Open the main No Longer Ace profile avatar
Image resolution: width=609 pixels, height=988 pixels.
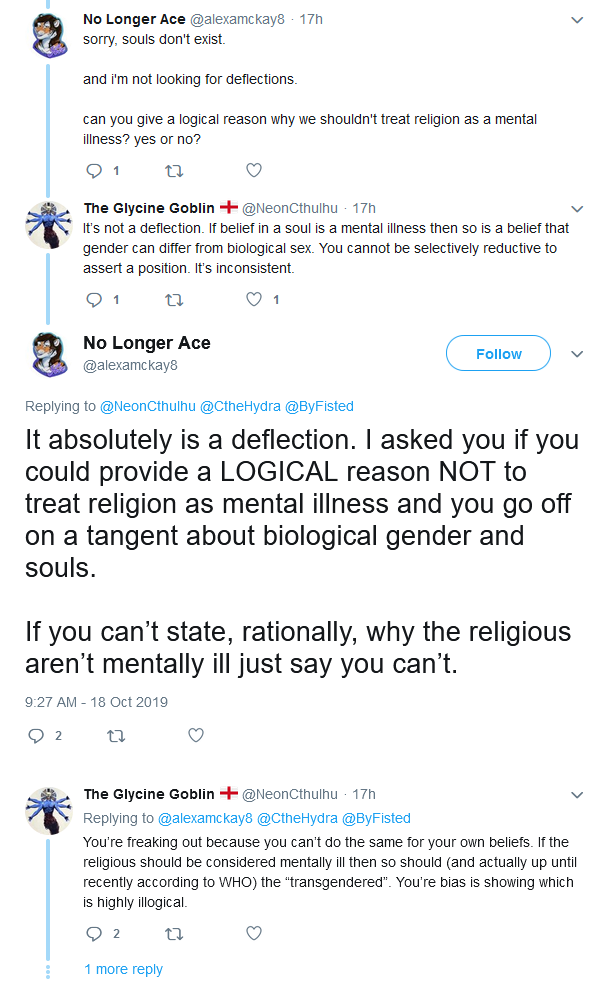[50, 354]
